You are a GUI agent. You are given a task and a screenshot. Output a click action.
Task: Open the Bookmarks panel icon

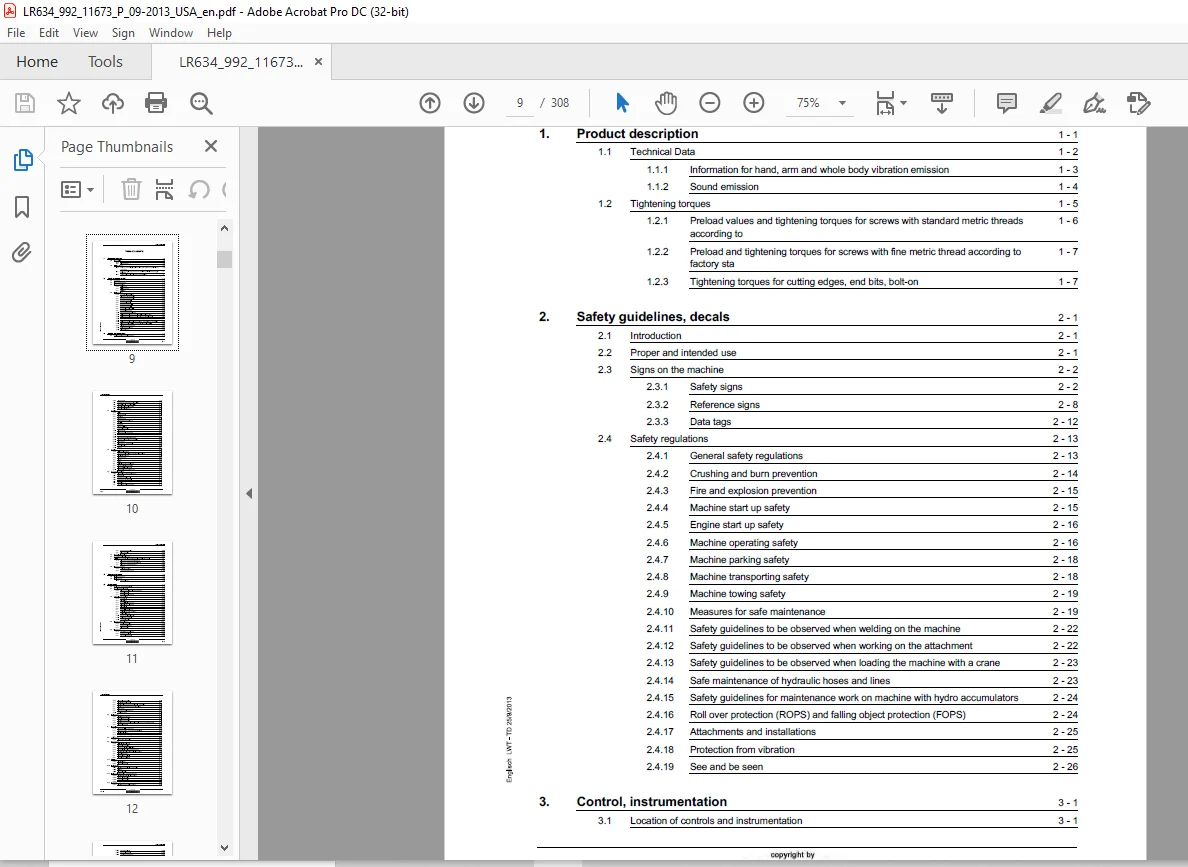point(22,207)
